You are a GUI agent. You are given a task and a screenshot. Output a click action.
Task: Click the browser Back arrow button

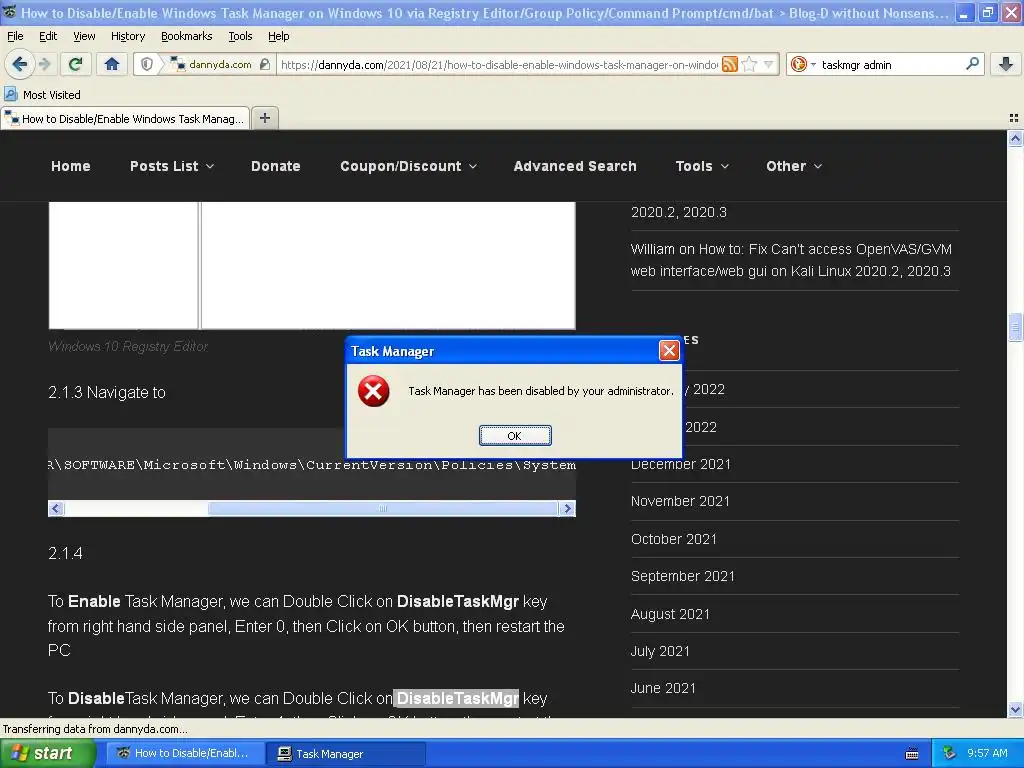coord(19,64)
